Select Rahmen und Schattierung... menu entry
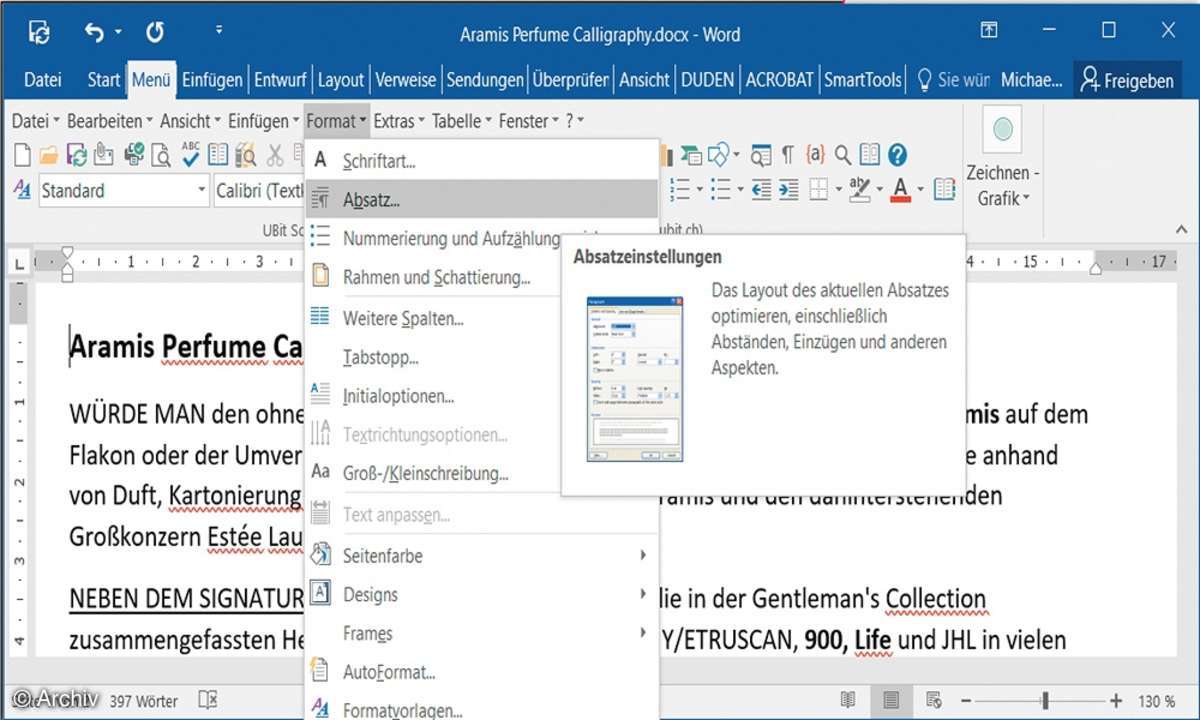 pos(433,277)
